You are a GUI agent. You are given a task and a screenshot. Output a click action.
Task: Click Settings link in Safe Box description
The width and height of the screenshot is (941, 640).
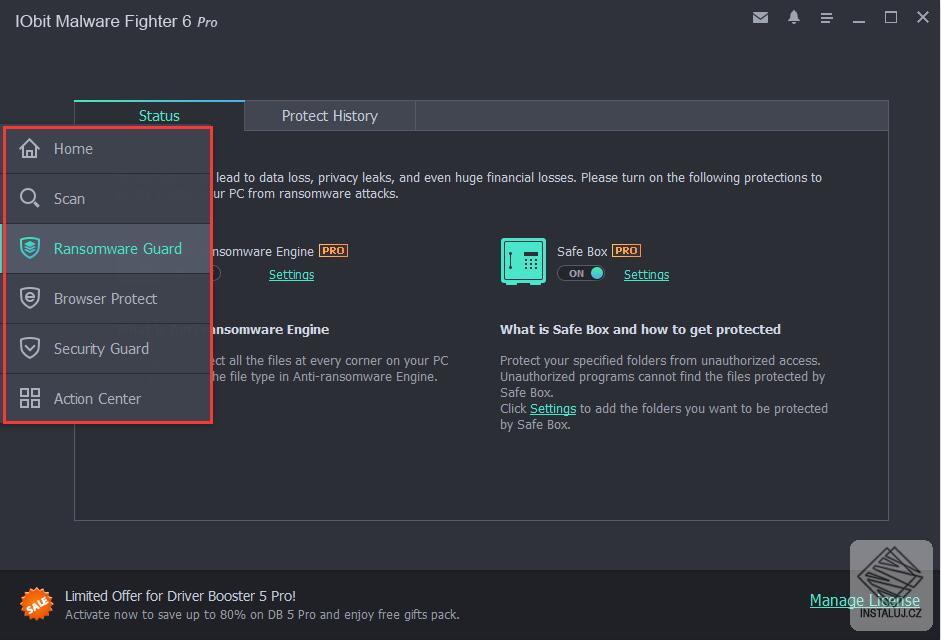point(553,408)
